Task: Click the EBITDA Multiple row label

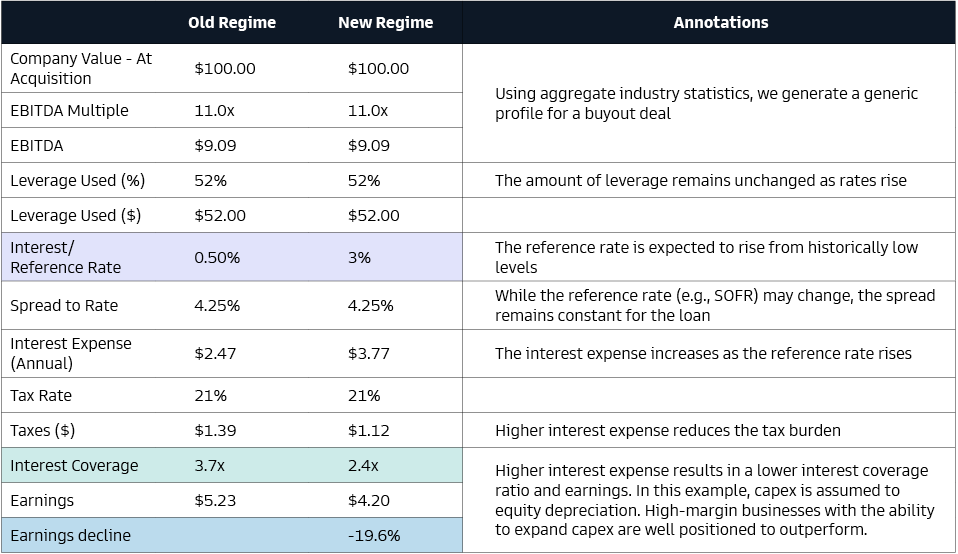Action: 69,111
